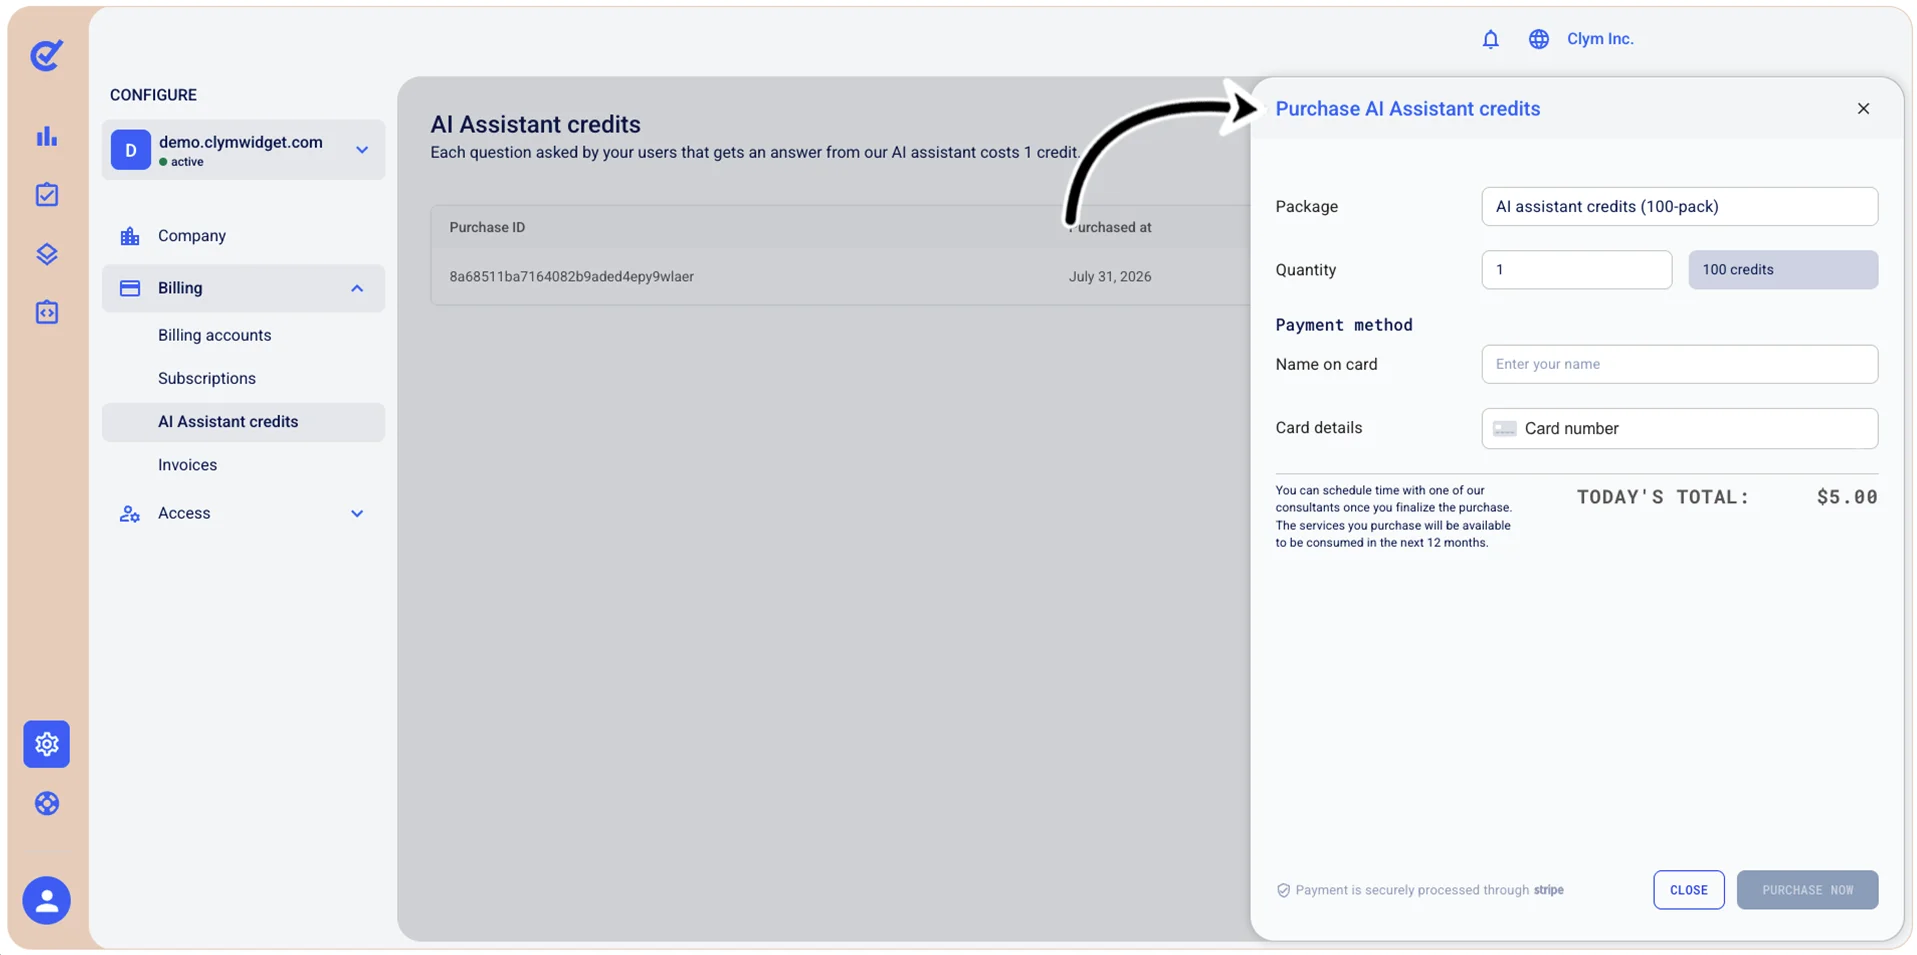
Task: Click the Name on card field
Action: 1679,364
